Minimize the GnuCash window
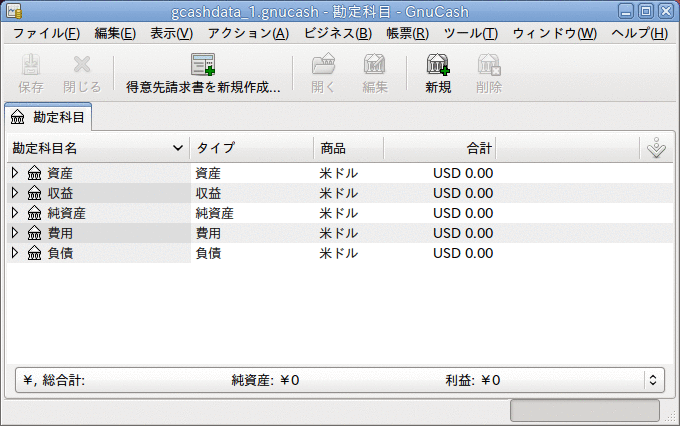680x426 pixels. click(625, 11)
